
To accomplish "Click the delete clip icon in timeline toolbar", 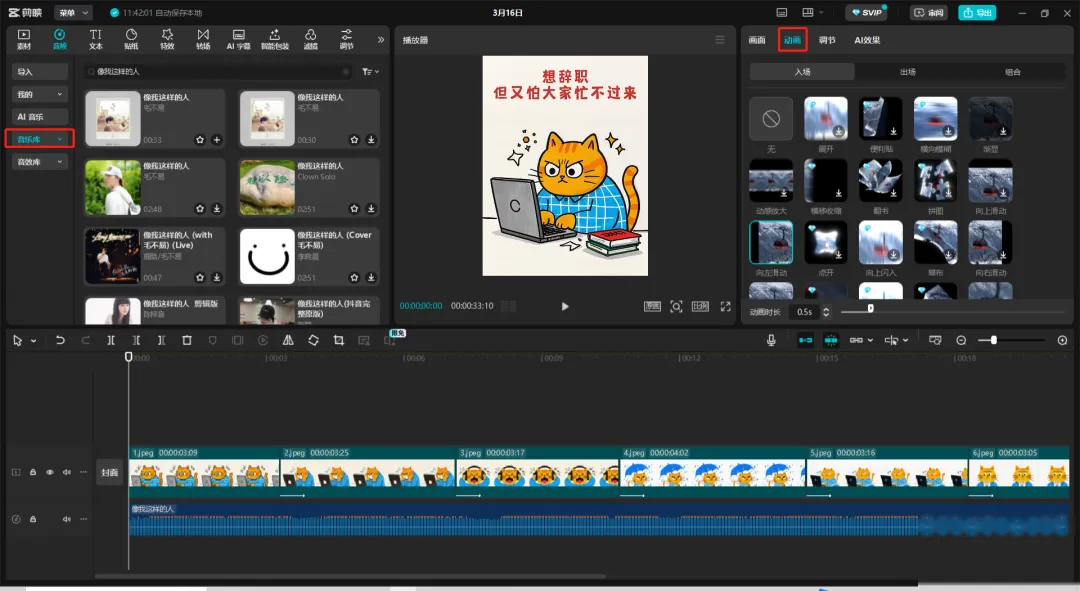I will click(187, 341).
